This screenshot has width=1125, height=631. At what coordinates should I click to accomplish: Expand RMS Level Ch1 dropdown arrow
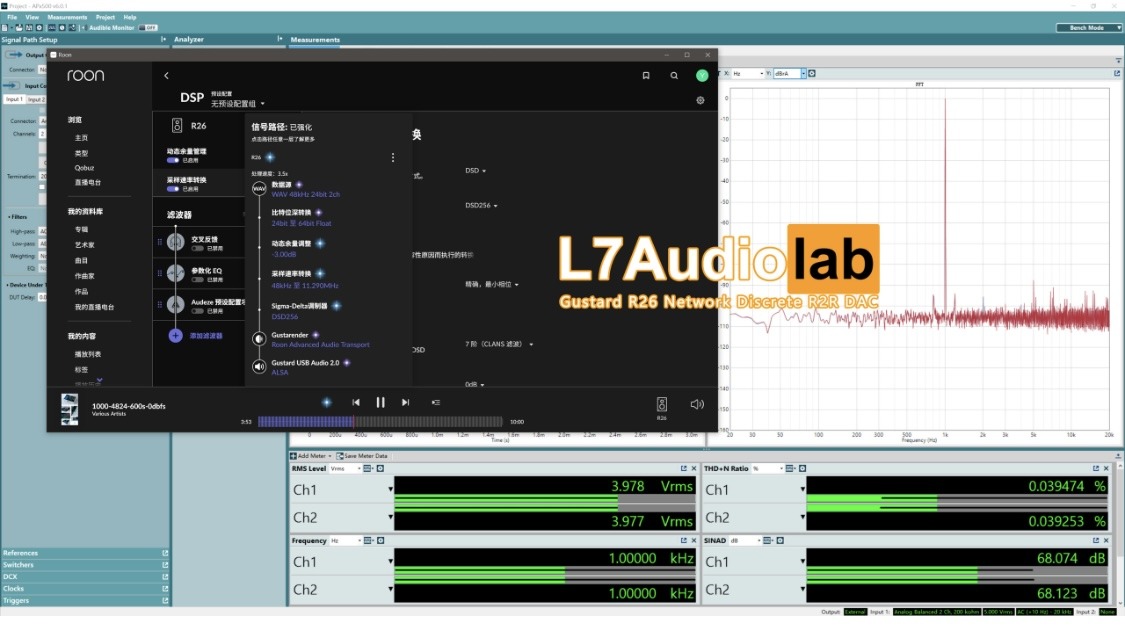390,490
